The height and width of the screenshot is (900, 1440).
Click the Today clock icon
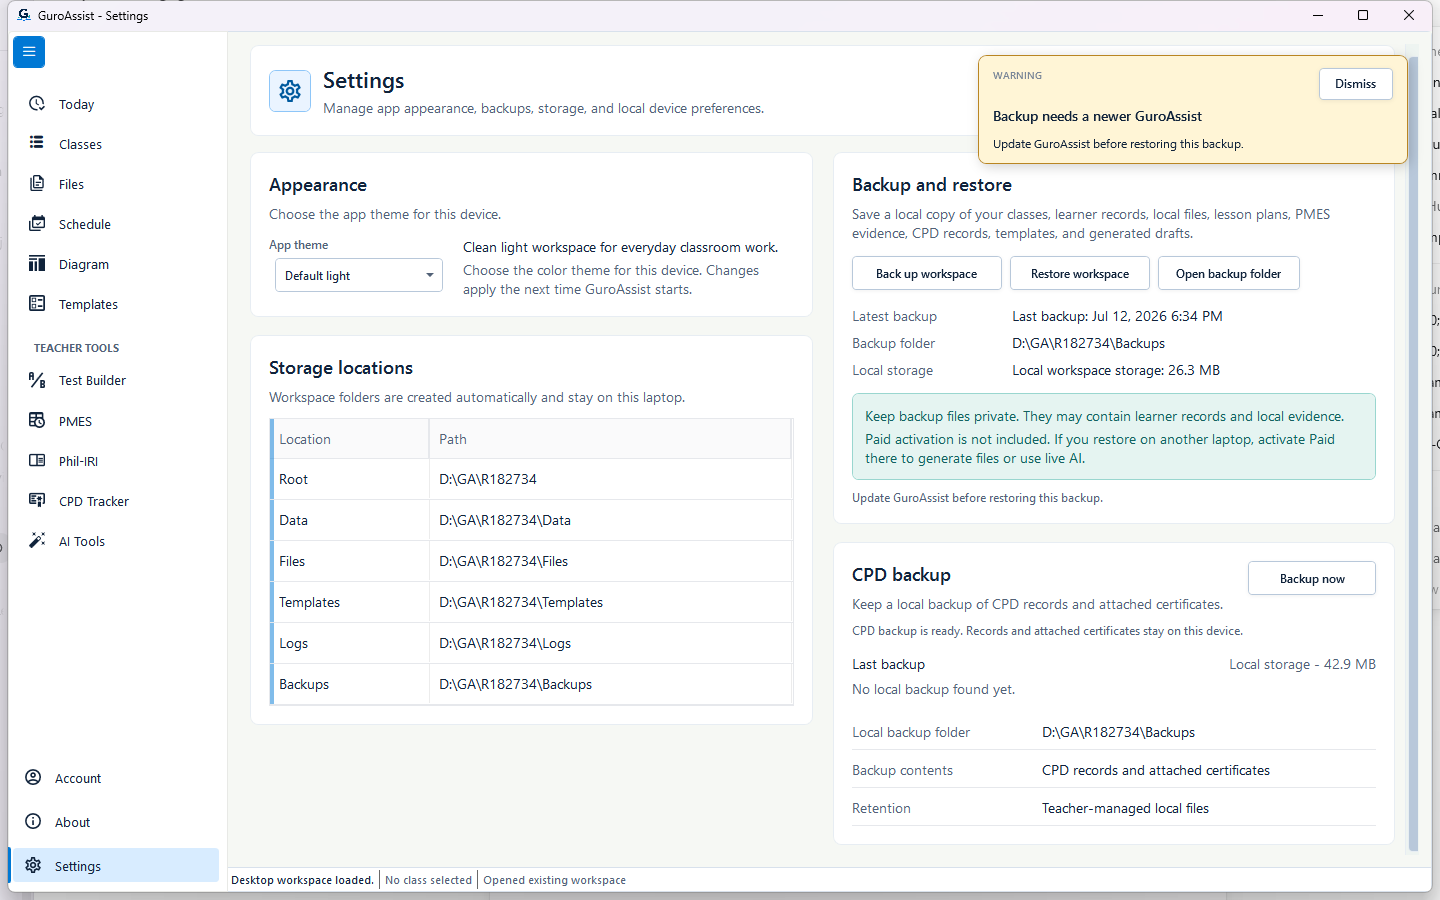[x=37, y=104]
